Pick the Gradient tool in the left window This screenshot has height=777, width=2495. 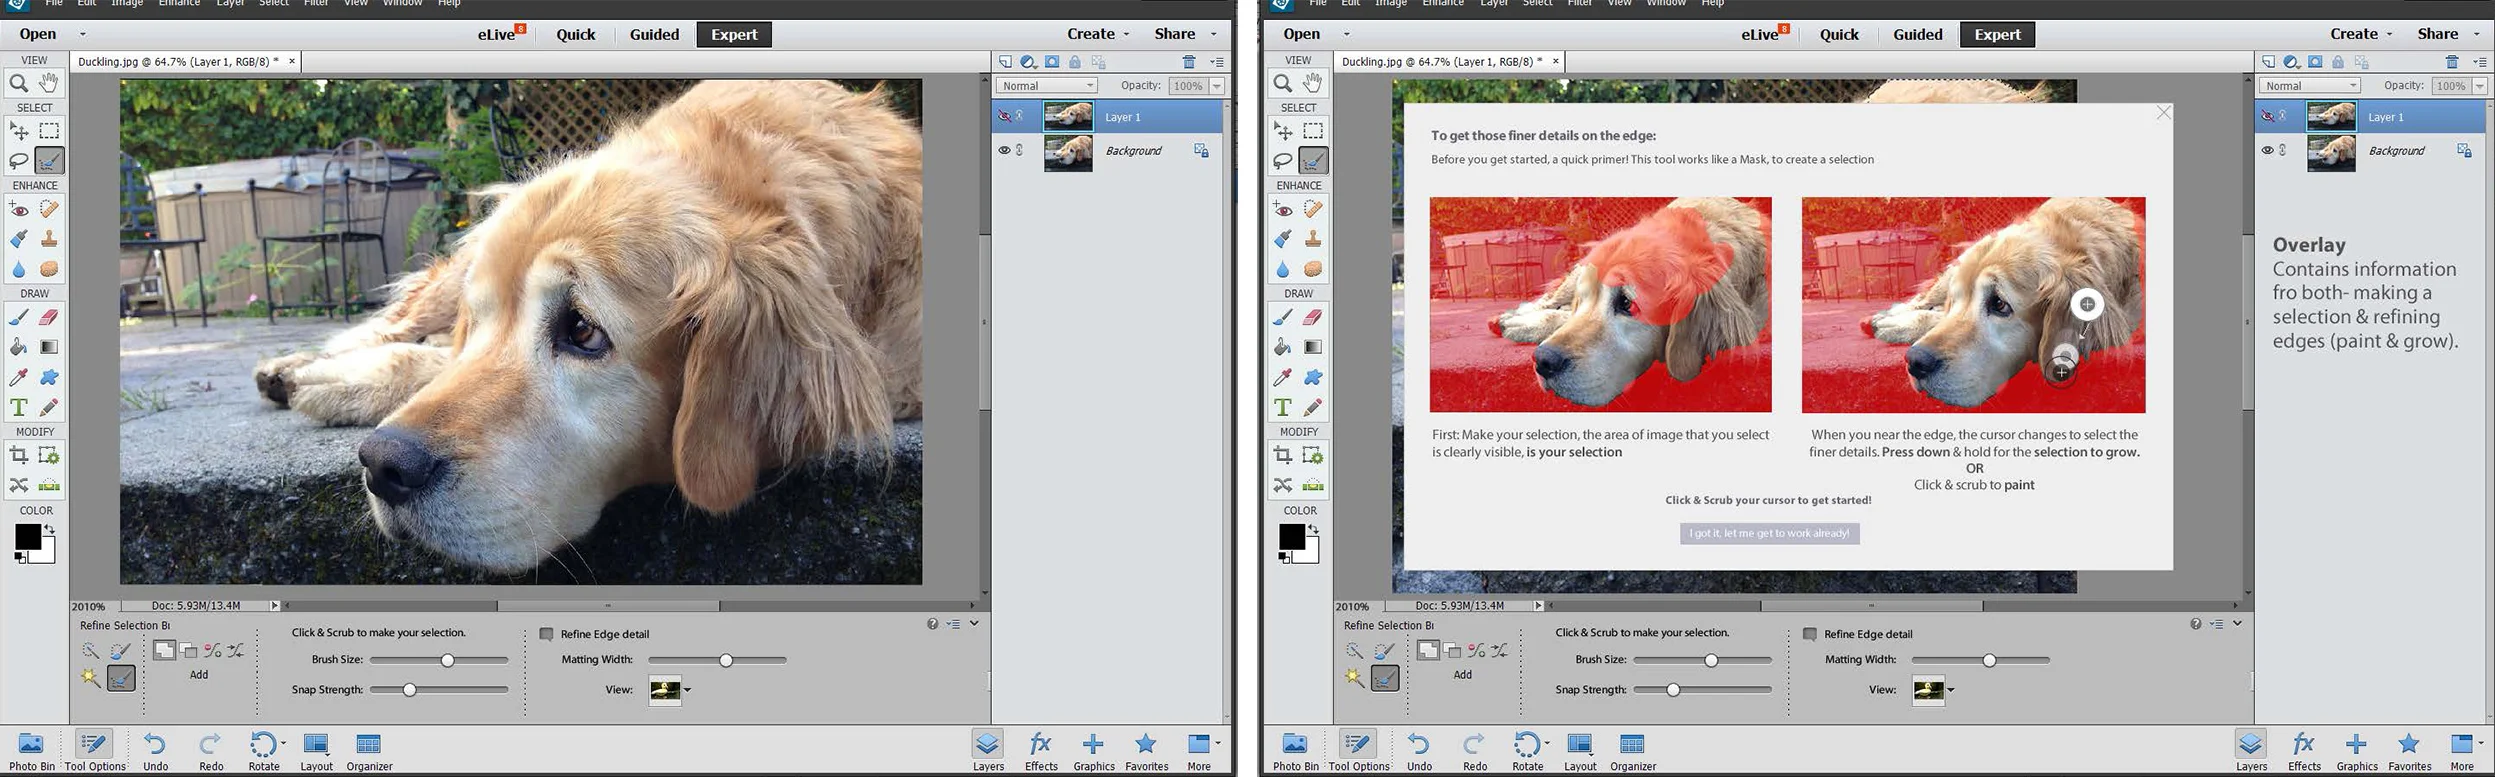[48, 347]
